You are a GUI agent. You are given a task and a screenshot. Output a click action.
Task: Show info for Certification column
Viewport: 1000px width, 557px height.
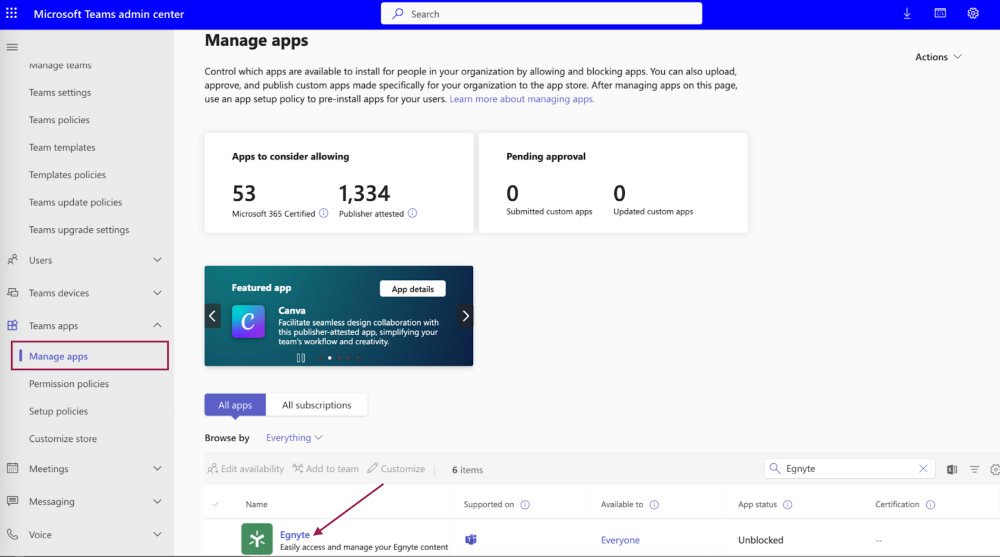(x=930, y=505)
